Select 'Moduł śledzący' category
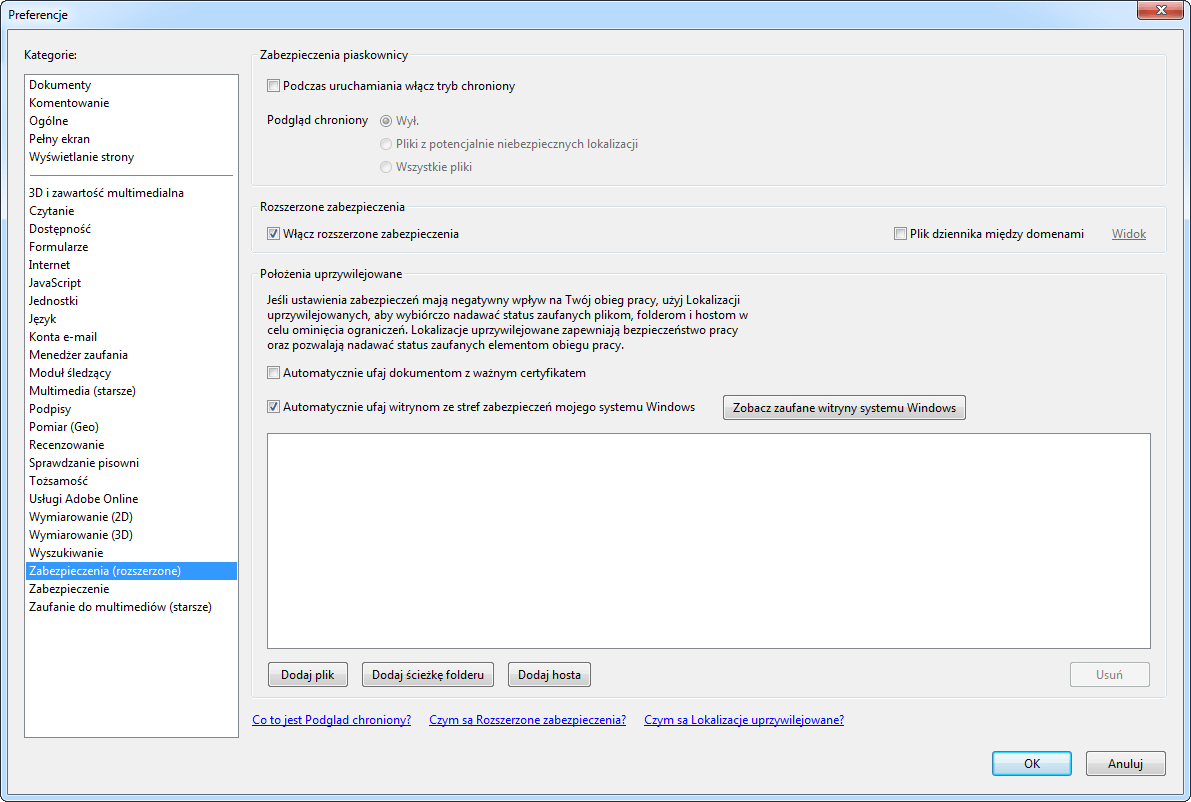 pos(131,373)
